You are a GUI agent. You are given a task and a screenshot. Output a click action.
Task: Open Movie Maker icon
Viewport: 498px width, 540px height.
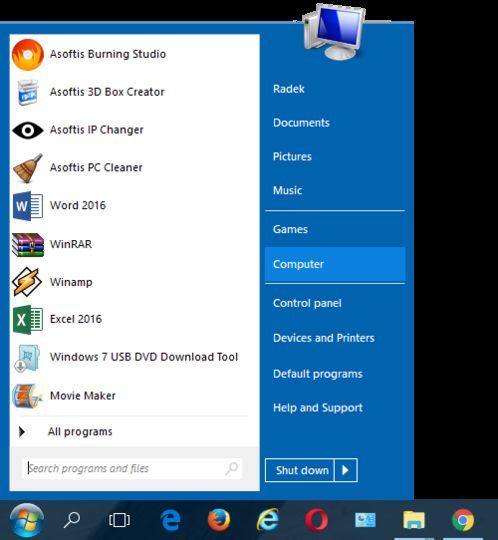(28, 396)
